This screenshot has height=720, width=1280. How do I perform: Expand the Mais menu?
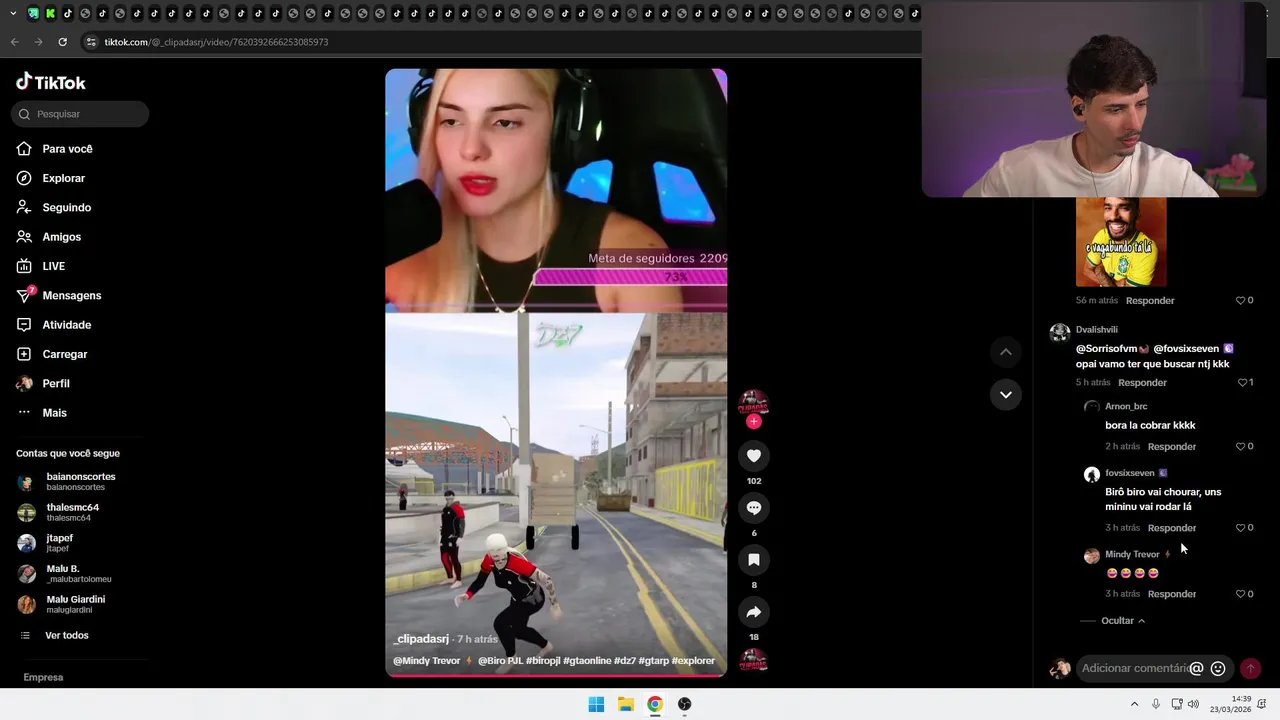[x=54, y=413]
